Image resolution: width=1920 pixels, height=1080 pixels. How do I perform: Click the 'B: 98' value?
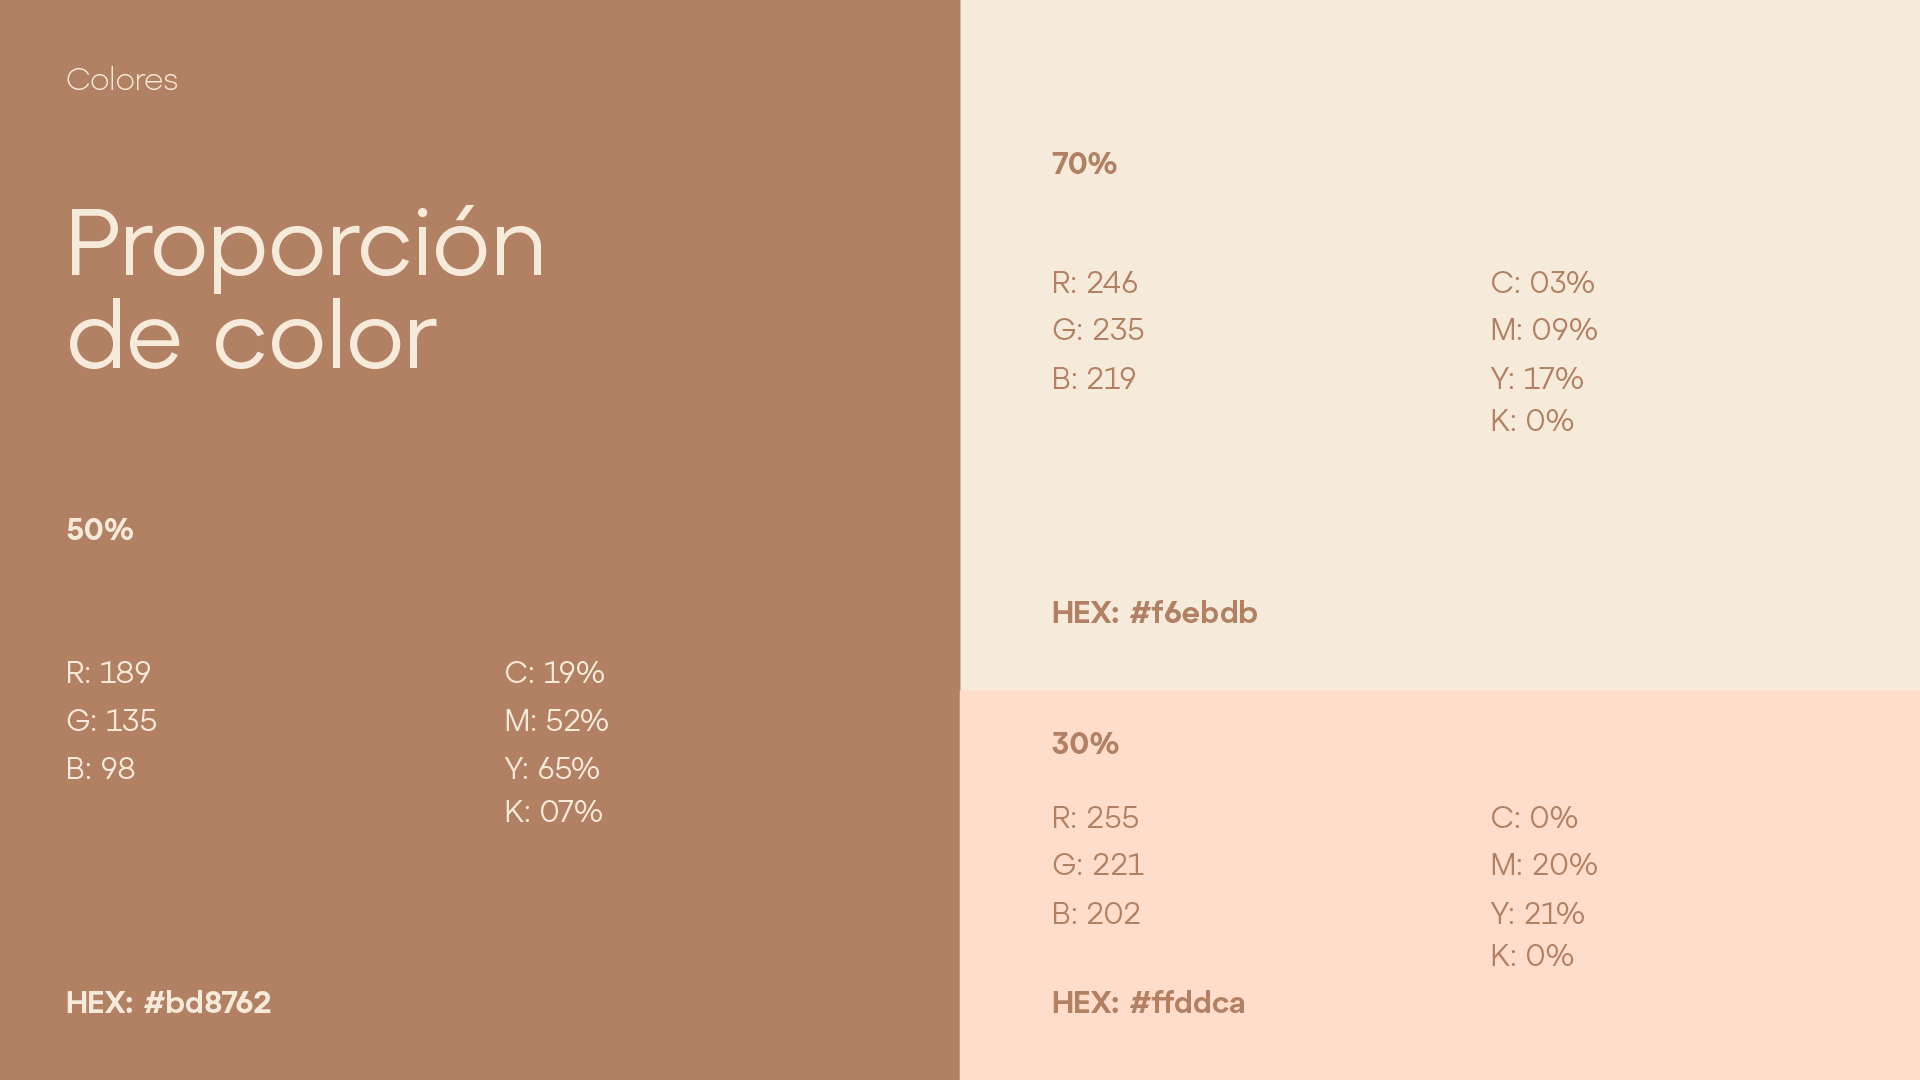(x=100, y=769)
